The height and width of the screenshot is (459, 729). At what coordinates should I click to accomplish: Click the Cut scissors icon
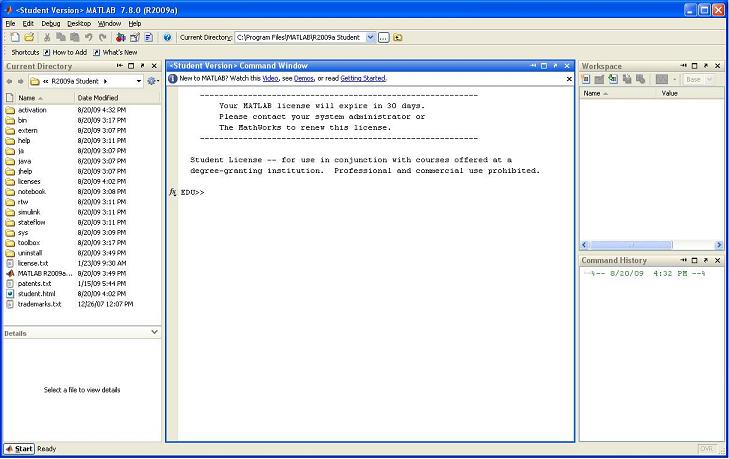47,37
